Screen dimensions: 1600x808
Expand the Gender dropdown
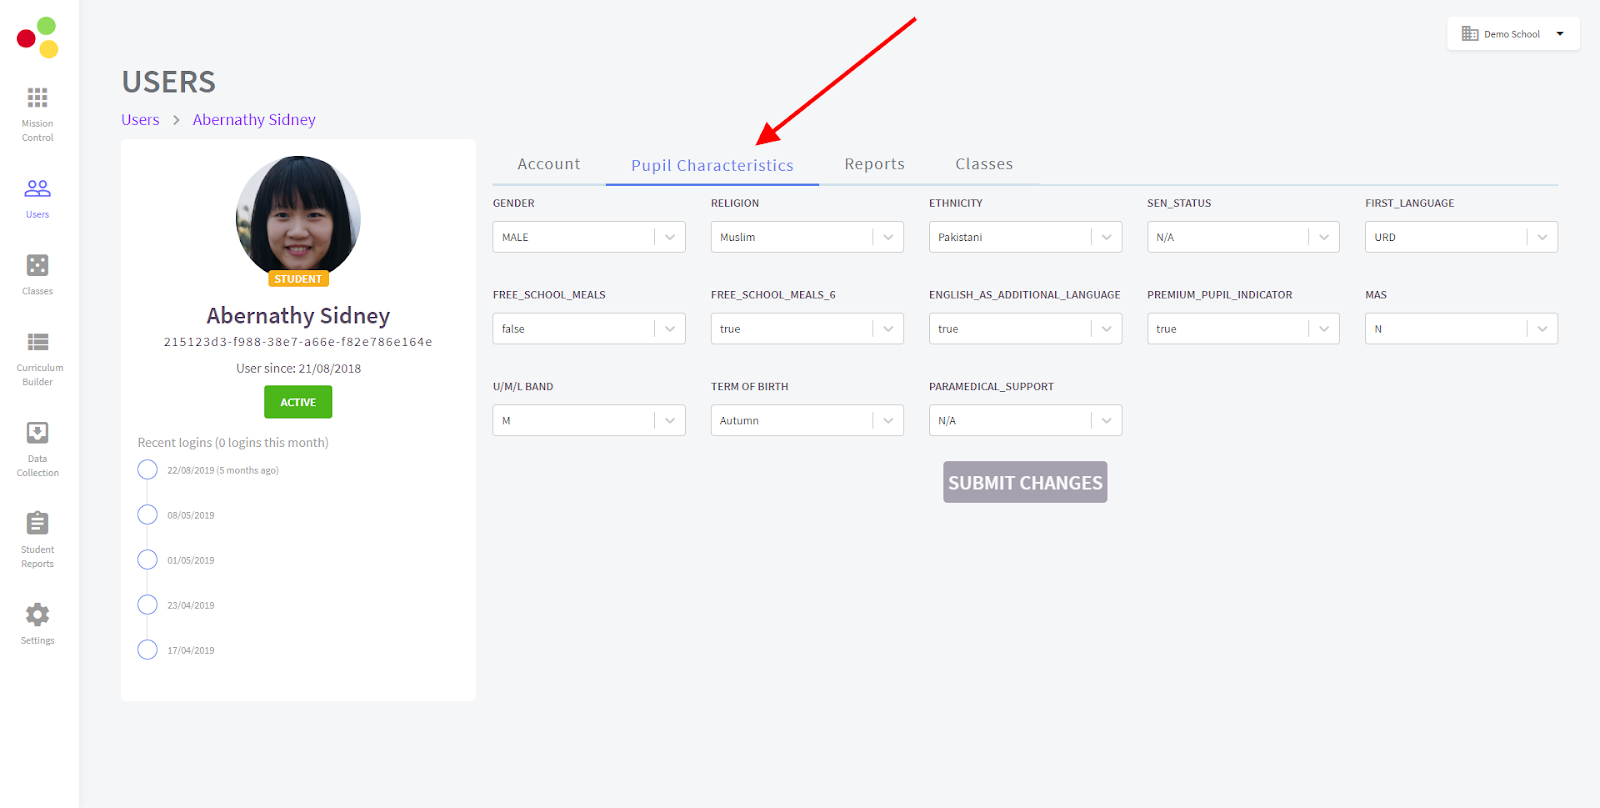click(x=588, y=237)
